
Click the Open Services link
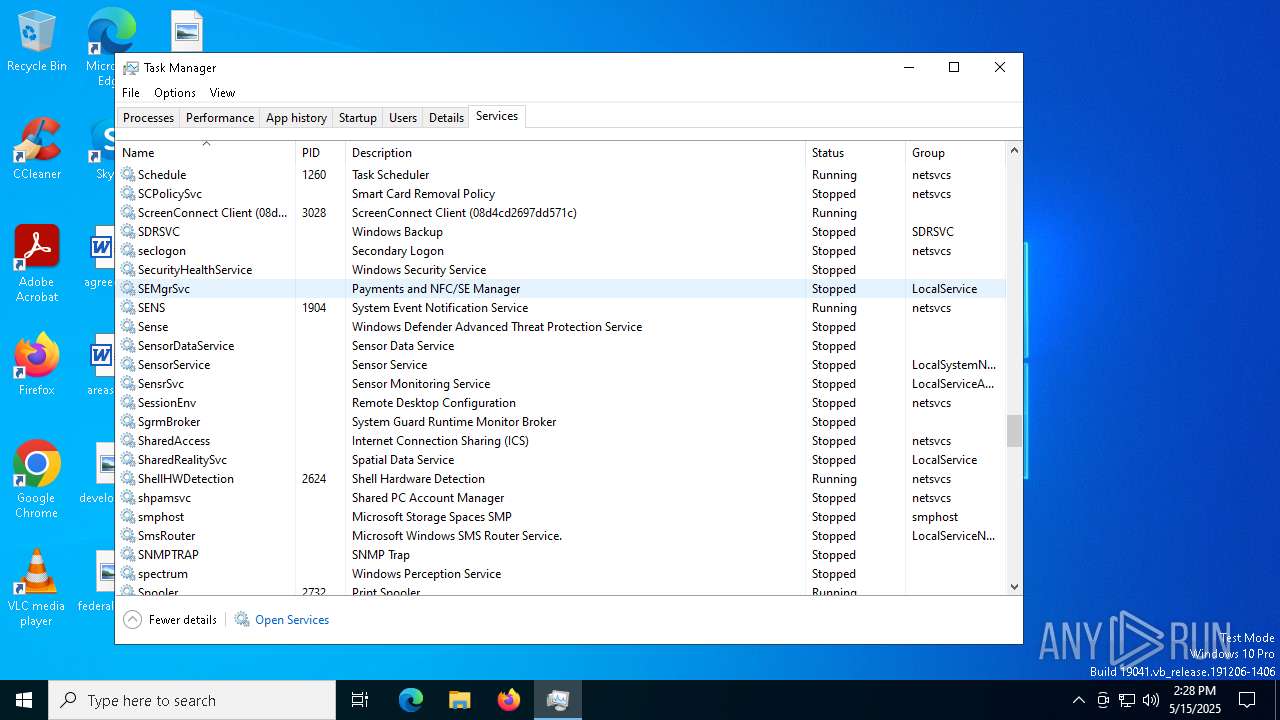292,620
